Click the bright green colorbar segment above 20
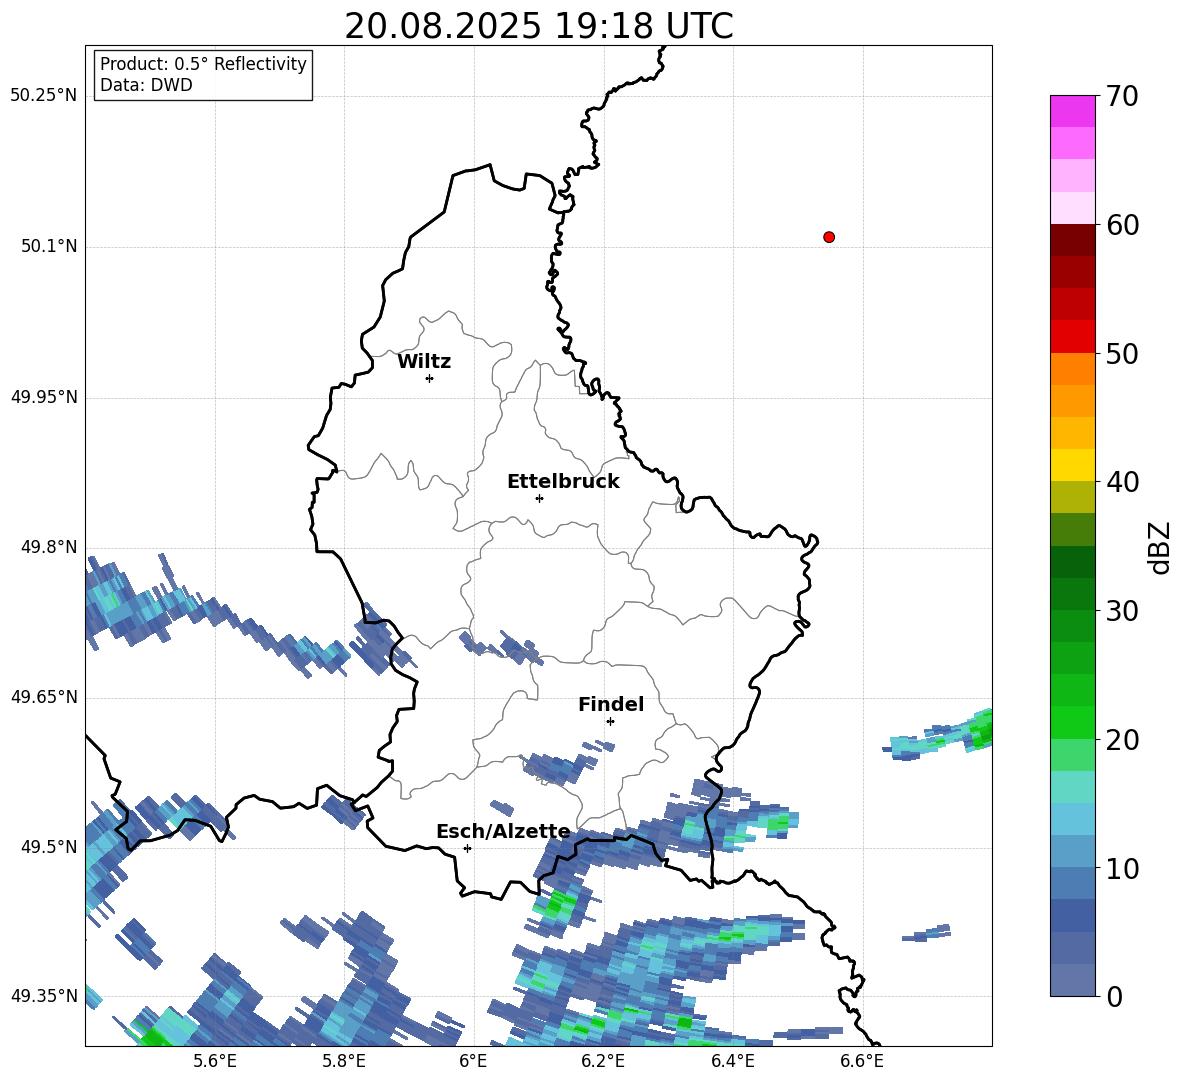Screen dimensions: 1184x1081 pos(1072,722)
